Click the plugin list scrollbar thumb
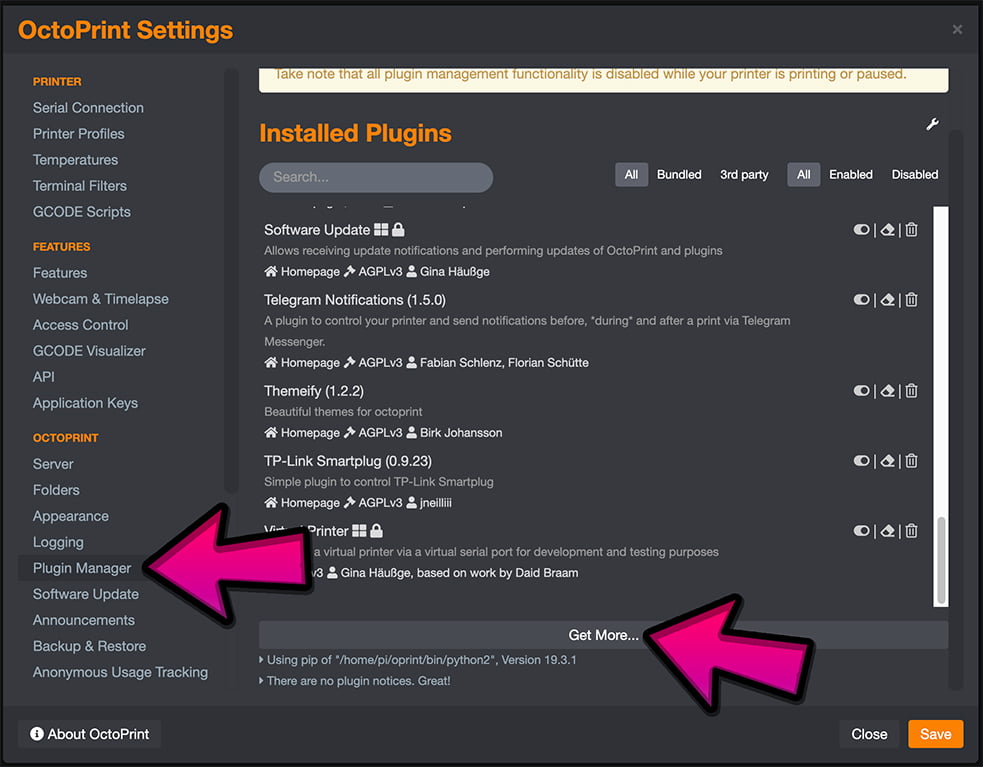This screenshot has height=767, width=983. [x=941, y=560]
